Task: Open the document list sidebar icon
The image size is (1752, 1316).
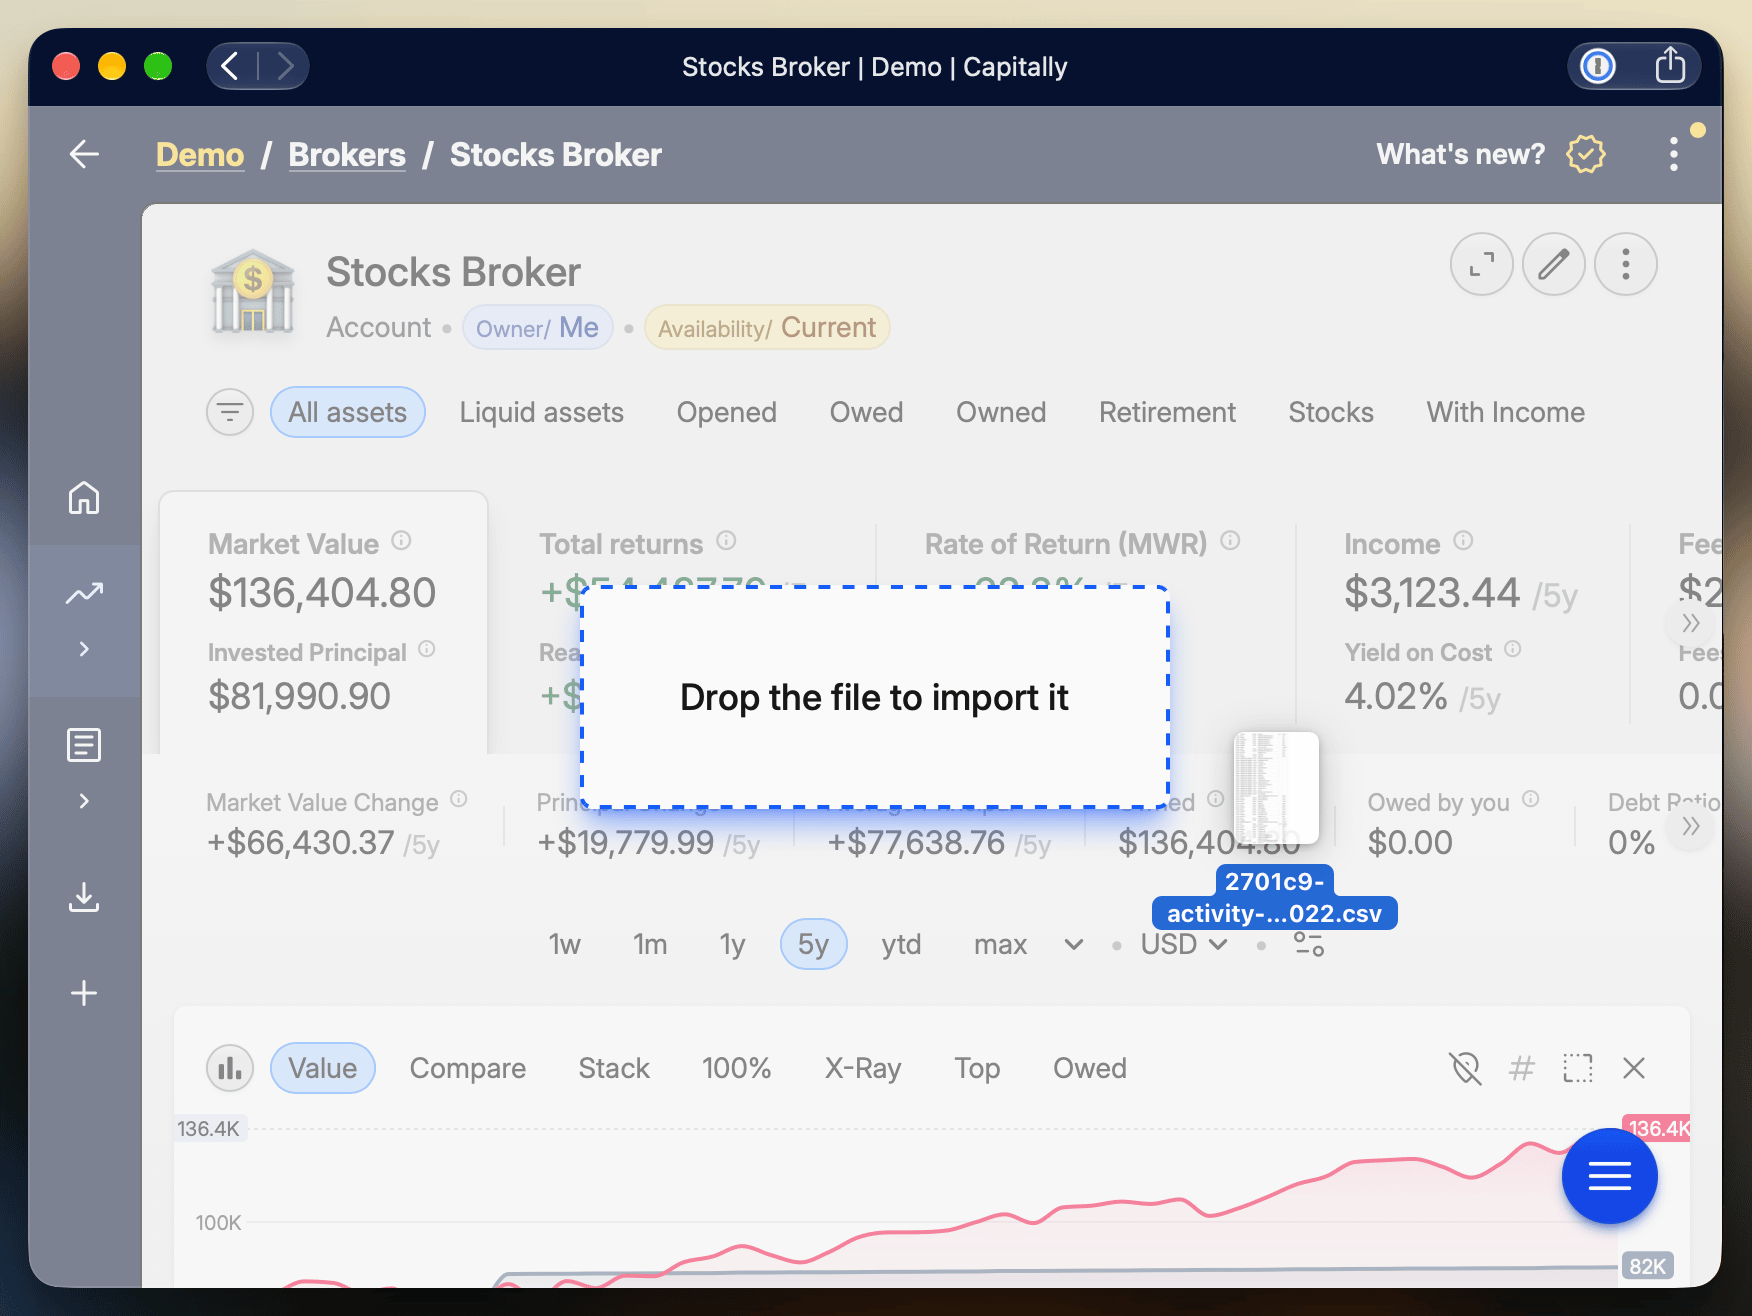Action: (84, 745)
